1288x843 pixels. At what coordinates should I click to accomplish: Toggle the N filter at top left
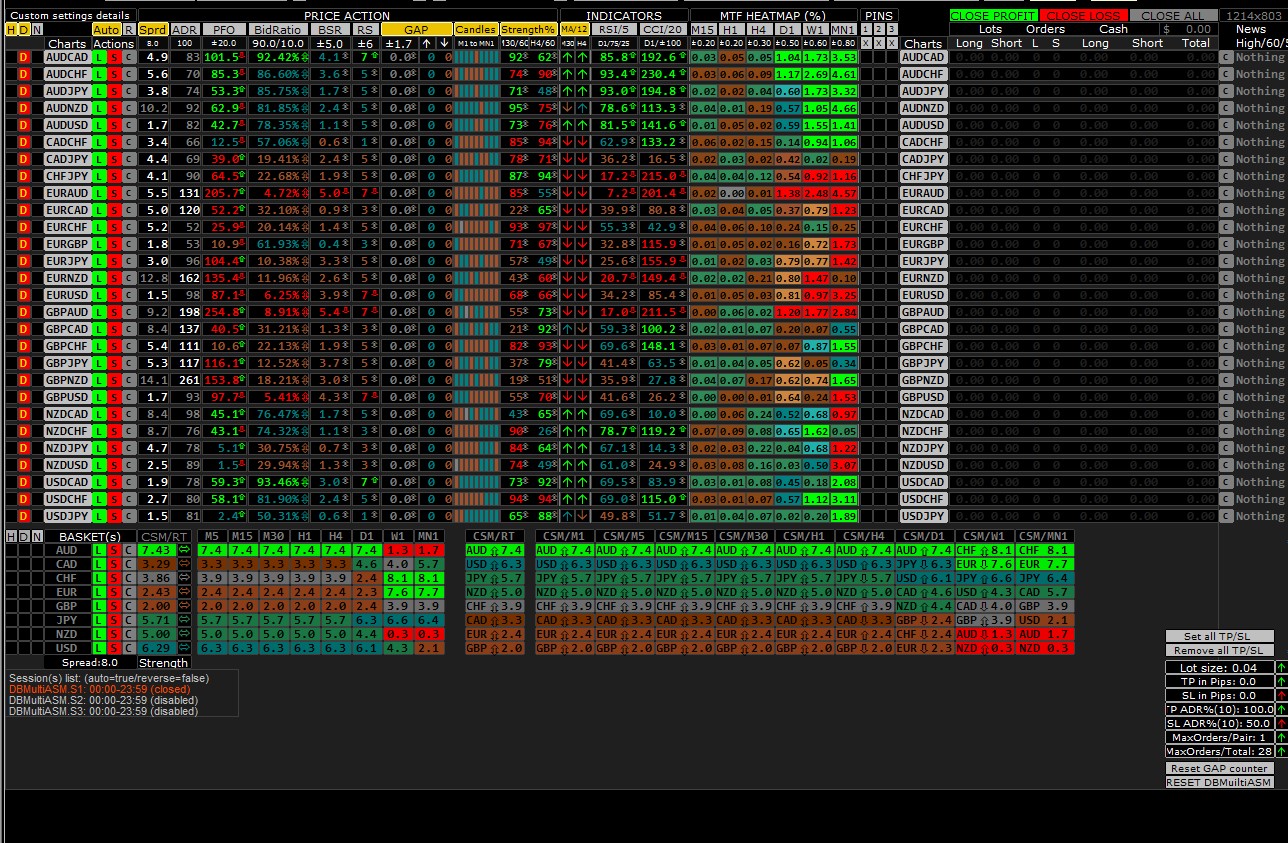(x=37, y=29)
